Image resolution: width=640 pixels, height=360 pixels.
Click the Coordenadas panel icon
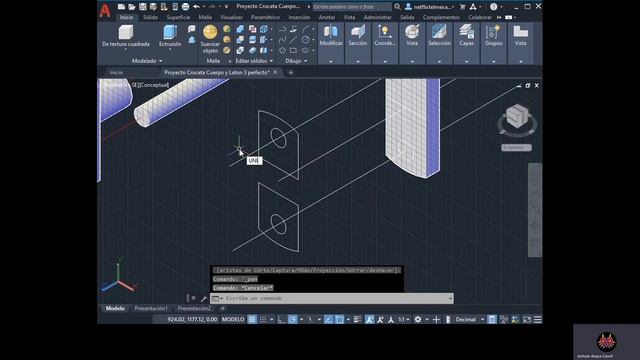coord(384,32)
